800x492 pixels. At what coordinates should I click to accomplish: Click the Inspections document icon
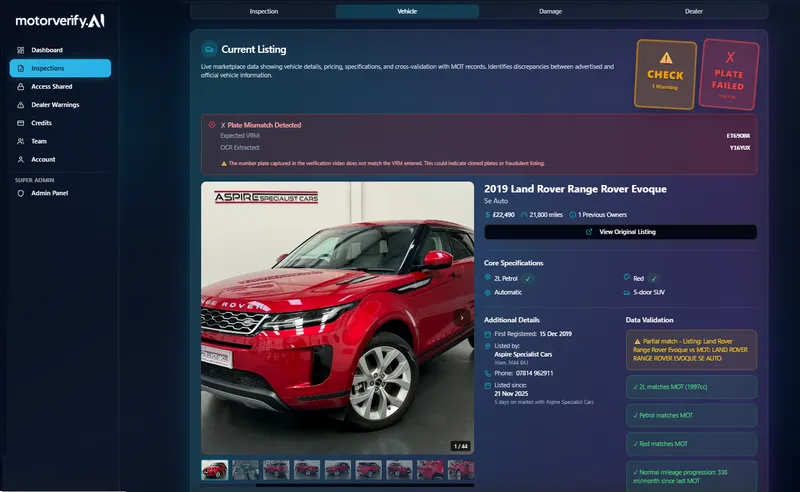point(20,68)
